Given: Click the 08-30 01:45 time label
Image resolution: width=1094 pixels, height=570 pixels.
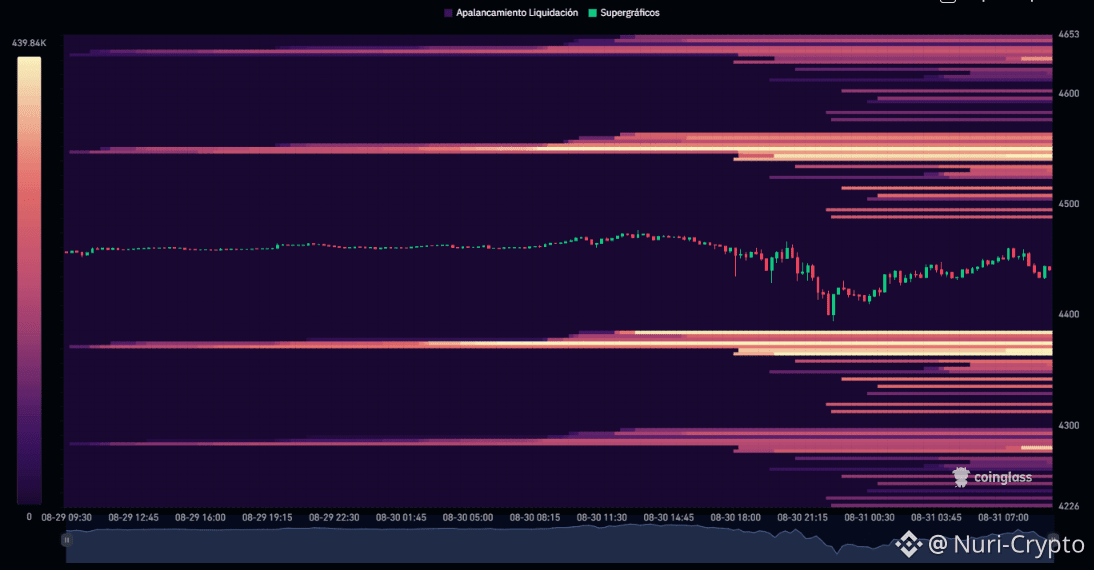Looking at the screenshot, I should (x=401, y=518).
